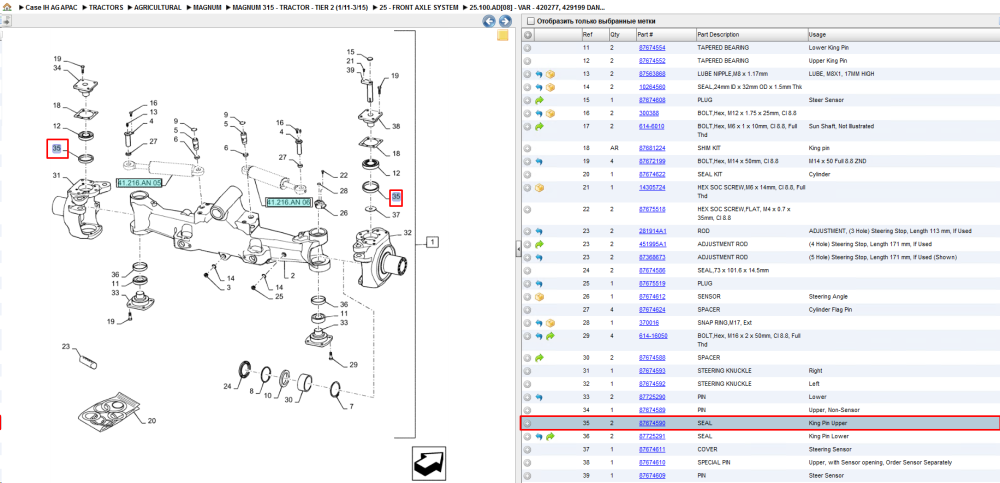
Task: Open part number 87674554 link
Action: pyautogui.click(x=652, y=48)
